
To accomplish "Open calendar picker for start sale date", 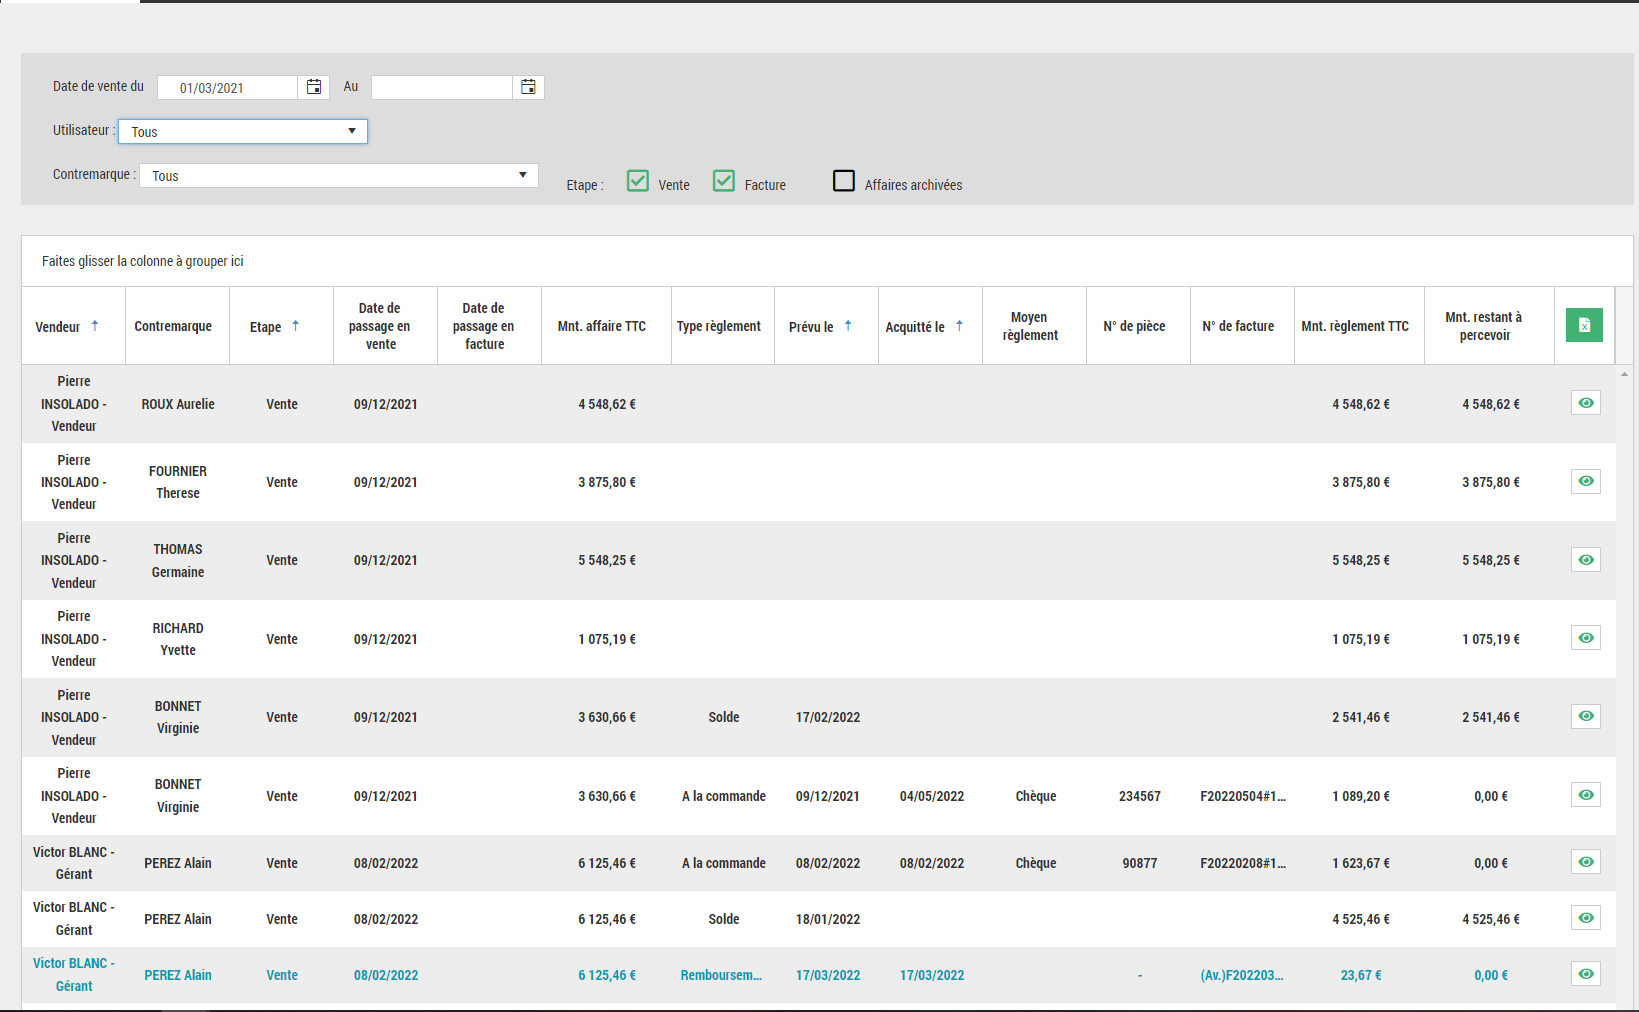I will [x=313, y=87].
